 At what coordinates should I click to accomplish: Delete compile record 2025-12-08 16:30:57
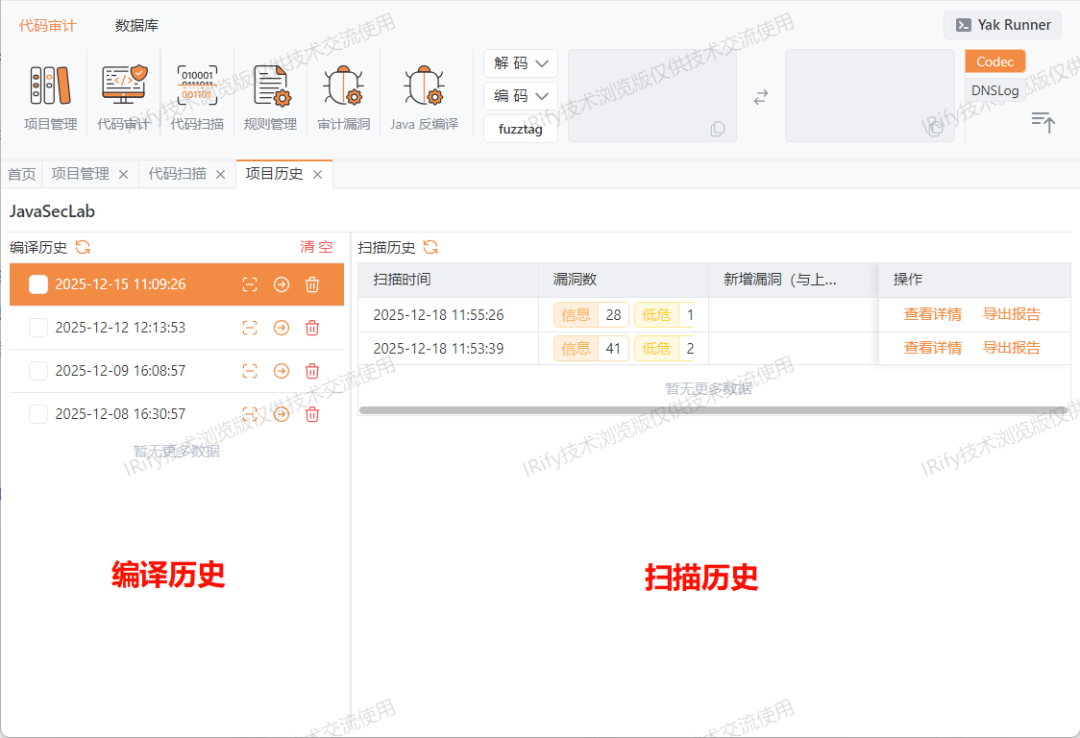click(x=312, y=414)
